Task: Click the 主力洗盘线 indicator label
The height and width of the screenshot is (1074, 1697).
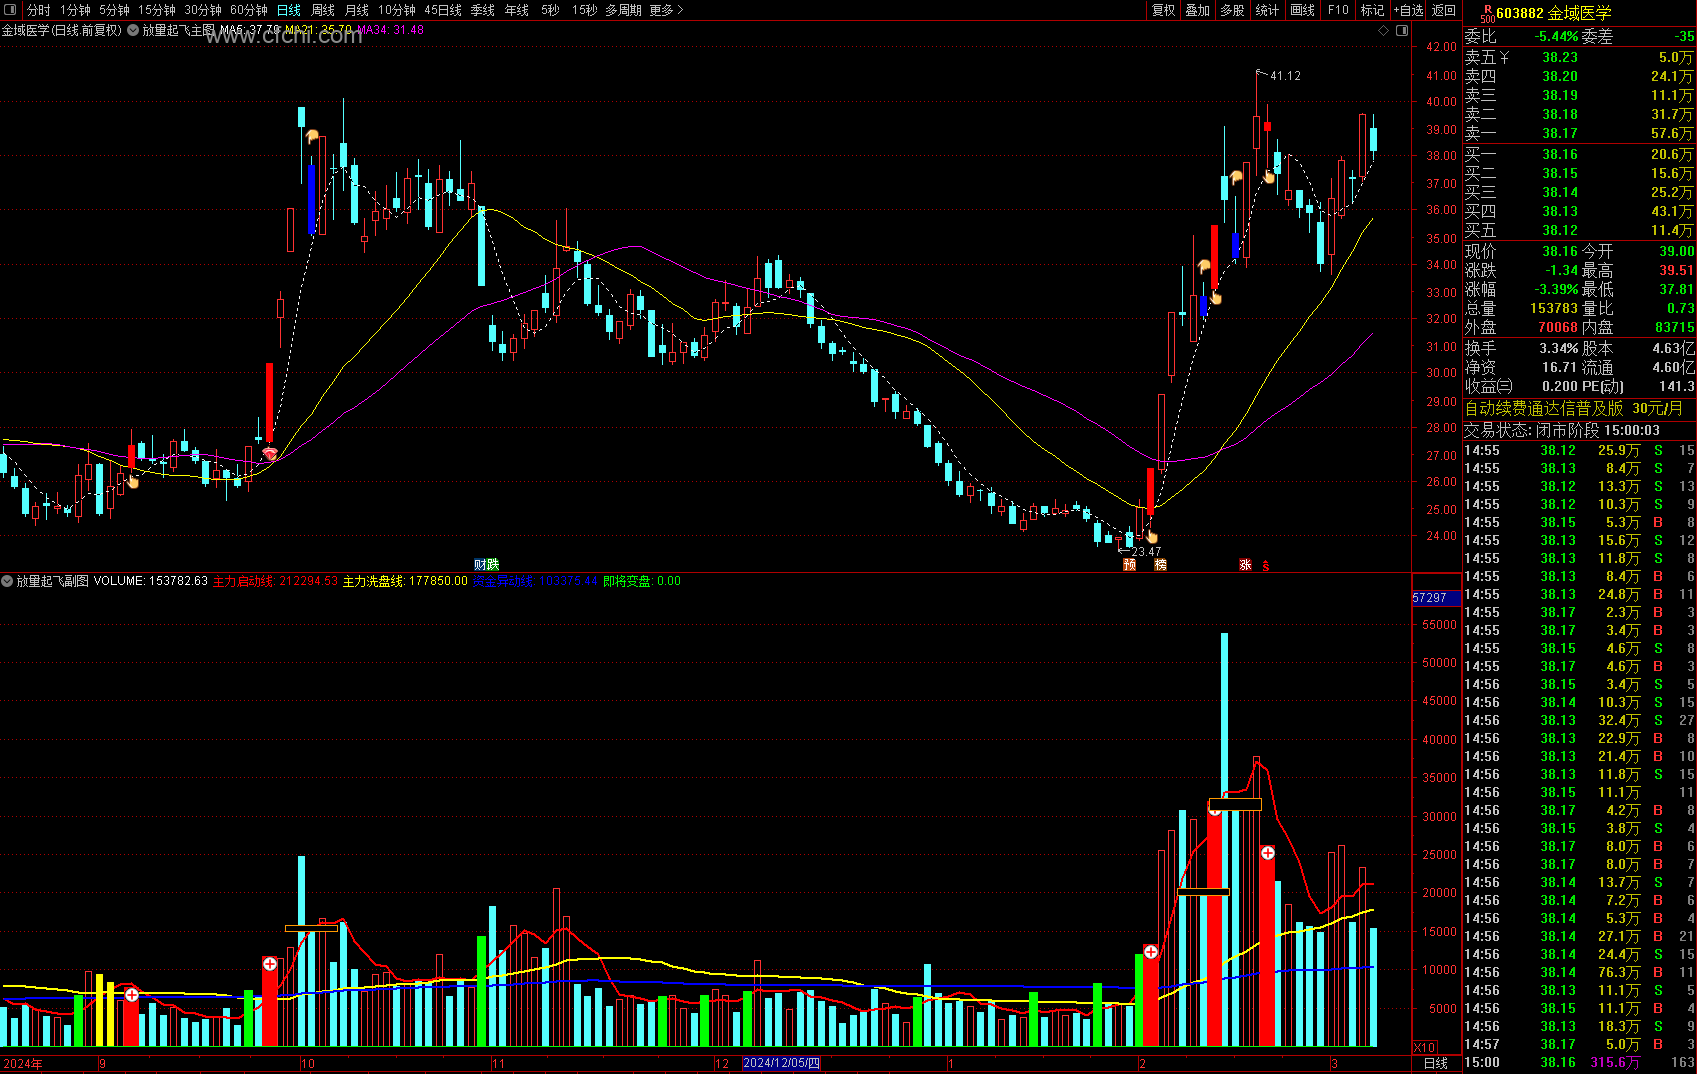Action: point(405,581)
